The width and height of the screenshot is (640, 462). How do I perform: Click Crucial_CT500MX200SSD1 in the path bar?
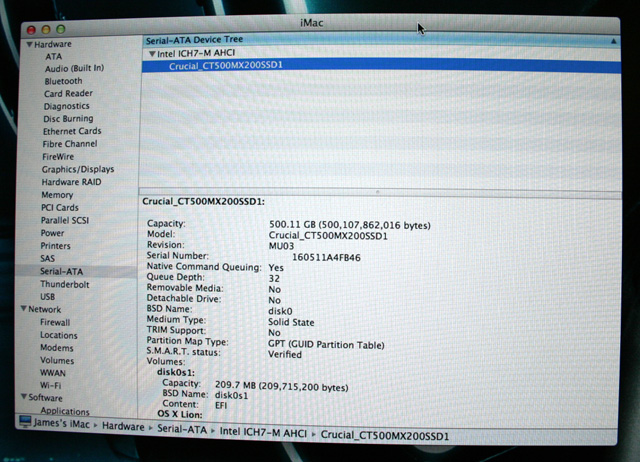pos(384,435)
